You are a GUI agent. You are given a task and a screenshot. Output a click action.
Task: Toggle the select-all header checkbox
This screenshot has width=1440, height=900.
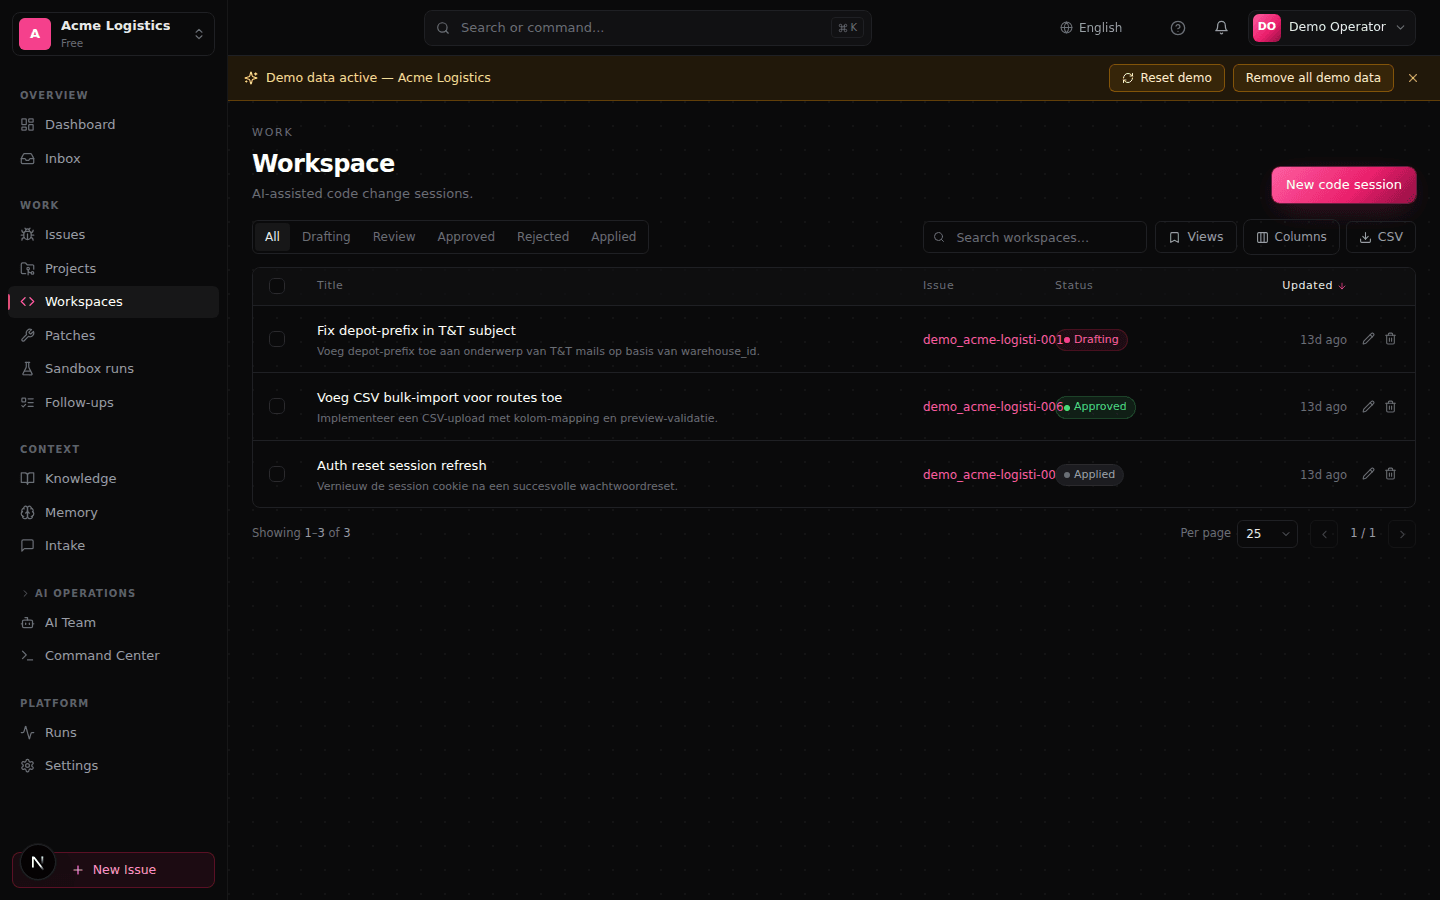[277, 286]
